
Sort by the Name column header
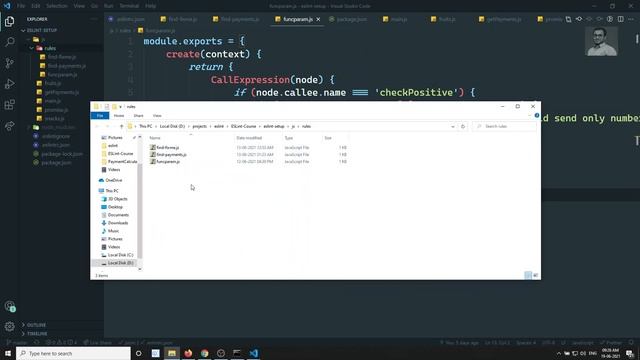click(155, 138)
